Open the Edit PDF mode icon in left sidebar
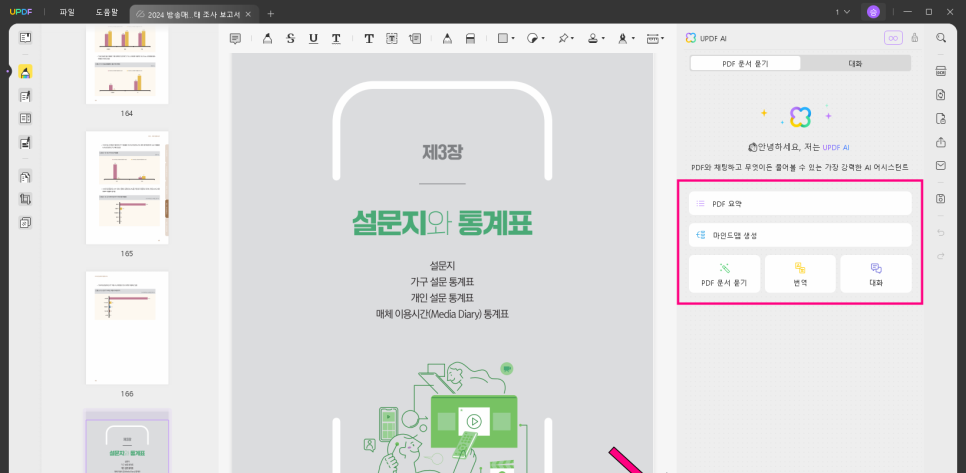The width and height of the screenshot is (966, 473). coord(25,96)
